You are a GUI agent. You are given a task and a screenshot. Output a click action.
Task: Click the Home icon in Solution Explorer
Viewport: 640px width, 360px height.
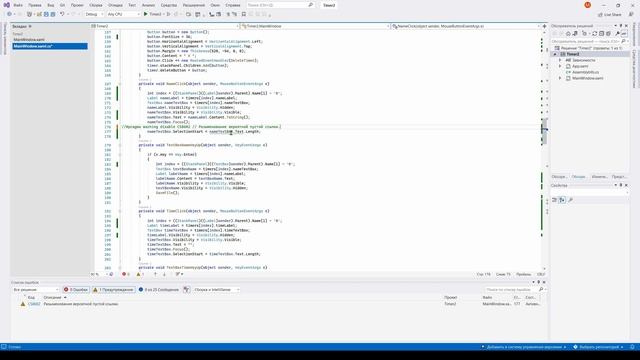[568, 33]
